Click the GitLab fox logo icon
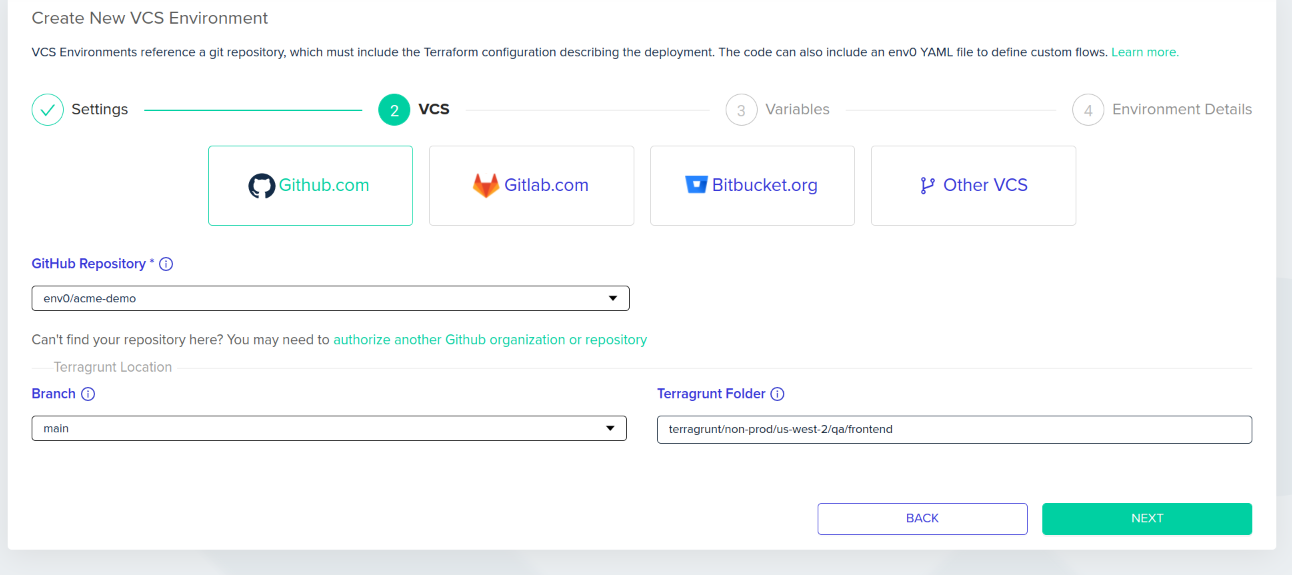The width and height of the screenshot is (1292, 575). tap(486, 186)
